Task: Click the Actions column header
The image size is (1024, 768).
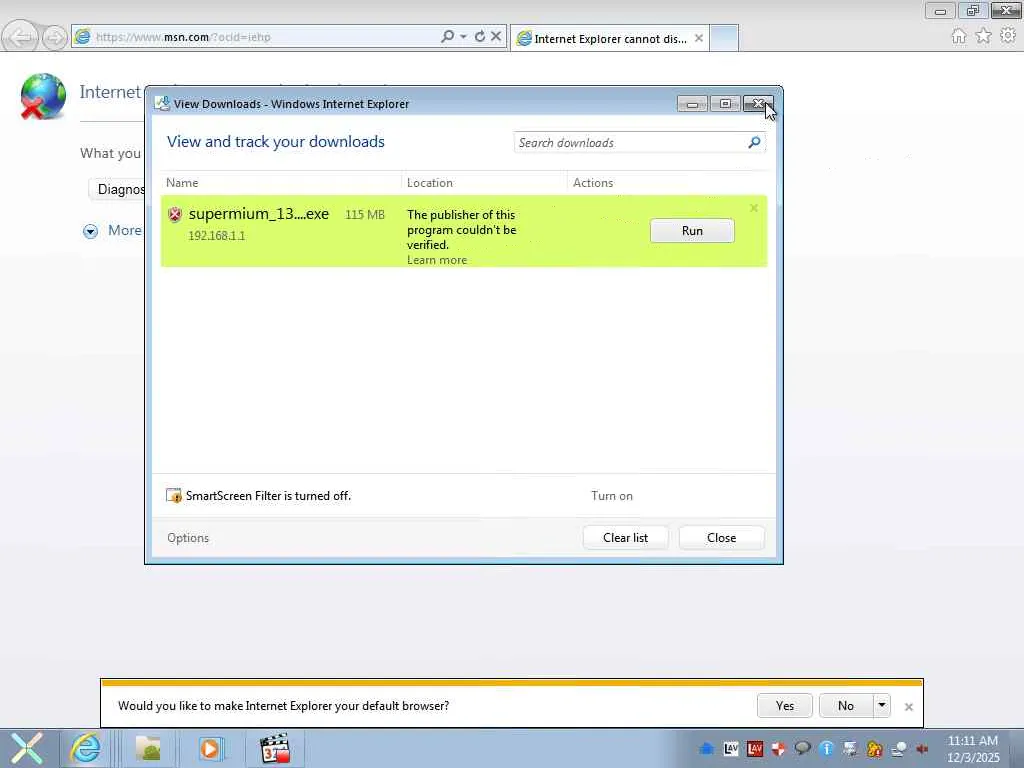Action: click(x=593, y=183)
